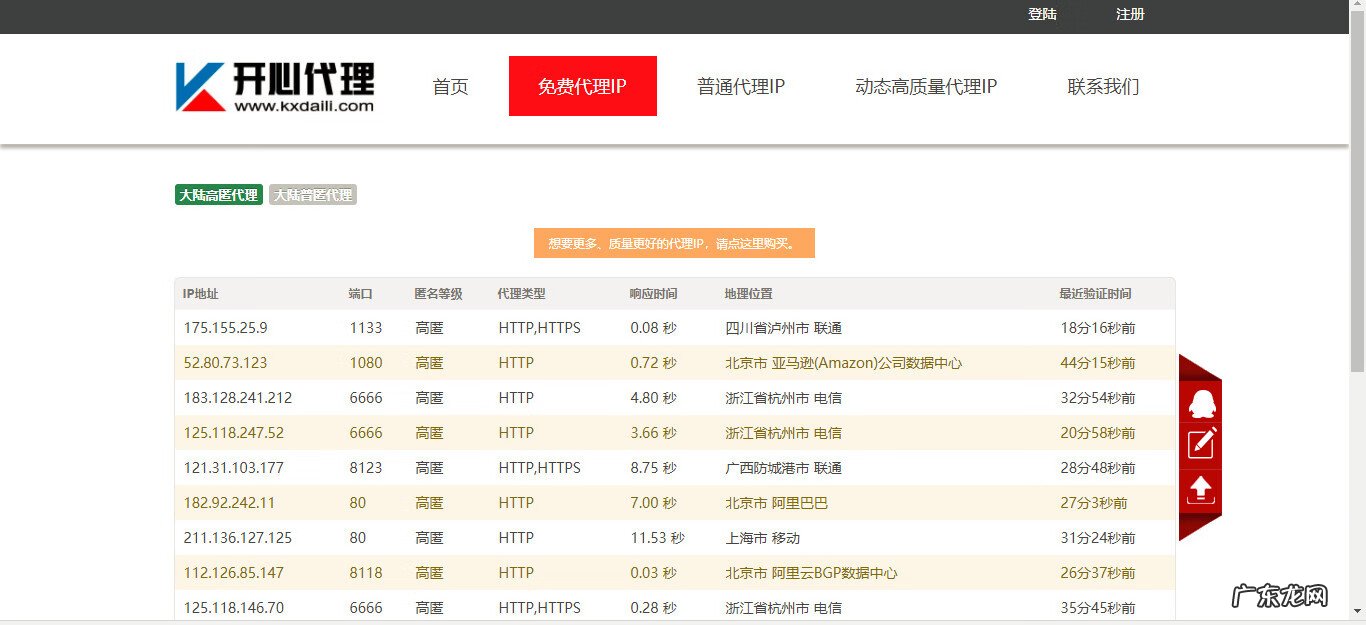Click the 注册 register link
The height and width of the screenshot is (625, 1366).
point(1130,15)
